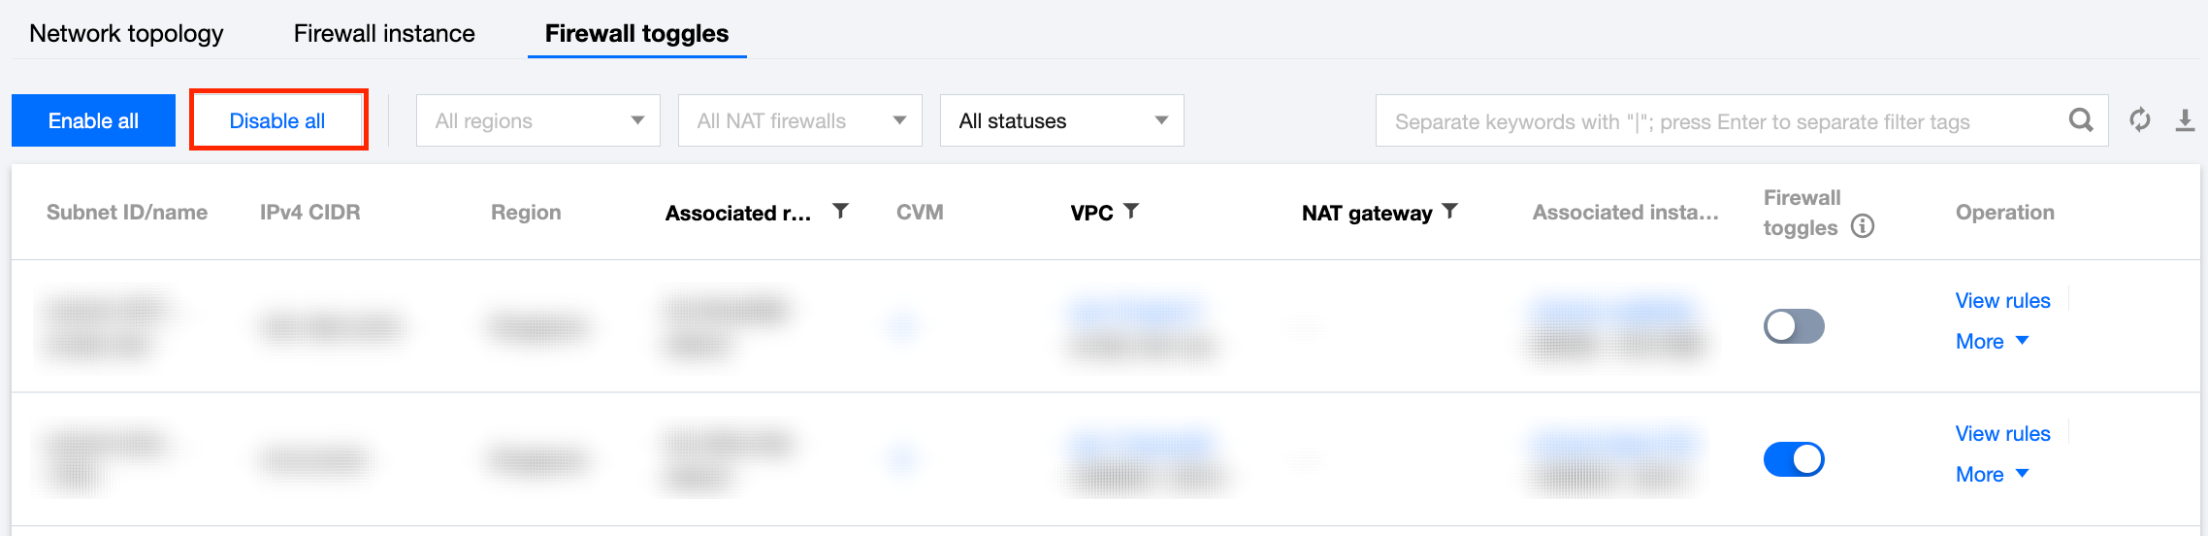Expand More menu in first row
The width and height of the screenshot is (2208, 536).
(x=1991, y=341)
